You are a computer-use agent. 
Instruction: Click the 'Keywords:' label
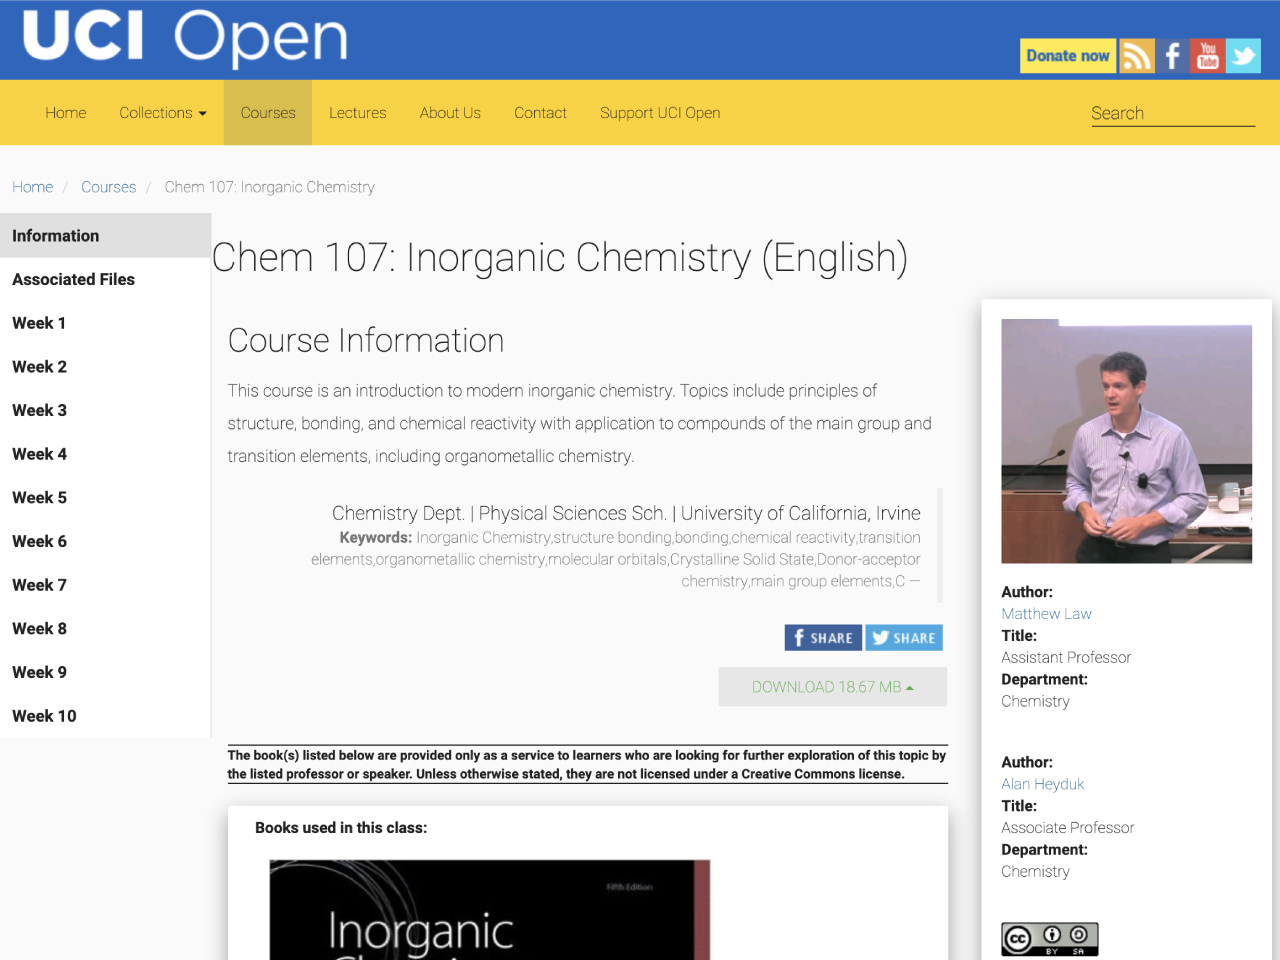[x=375, y=538]
